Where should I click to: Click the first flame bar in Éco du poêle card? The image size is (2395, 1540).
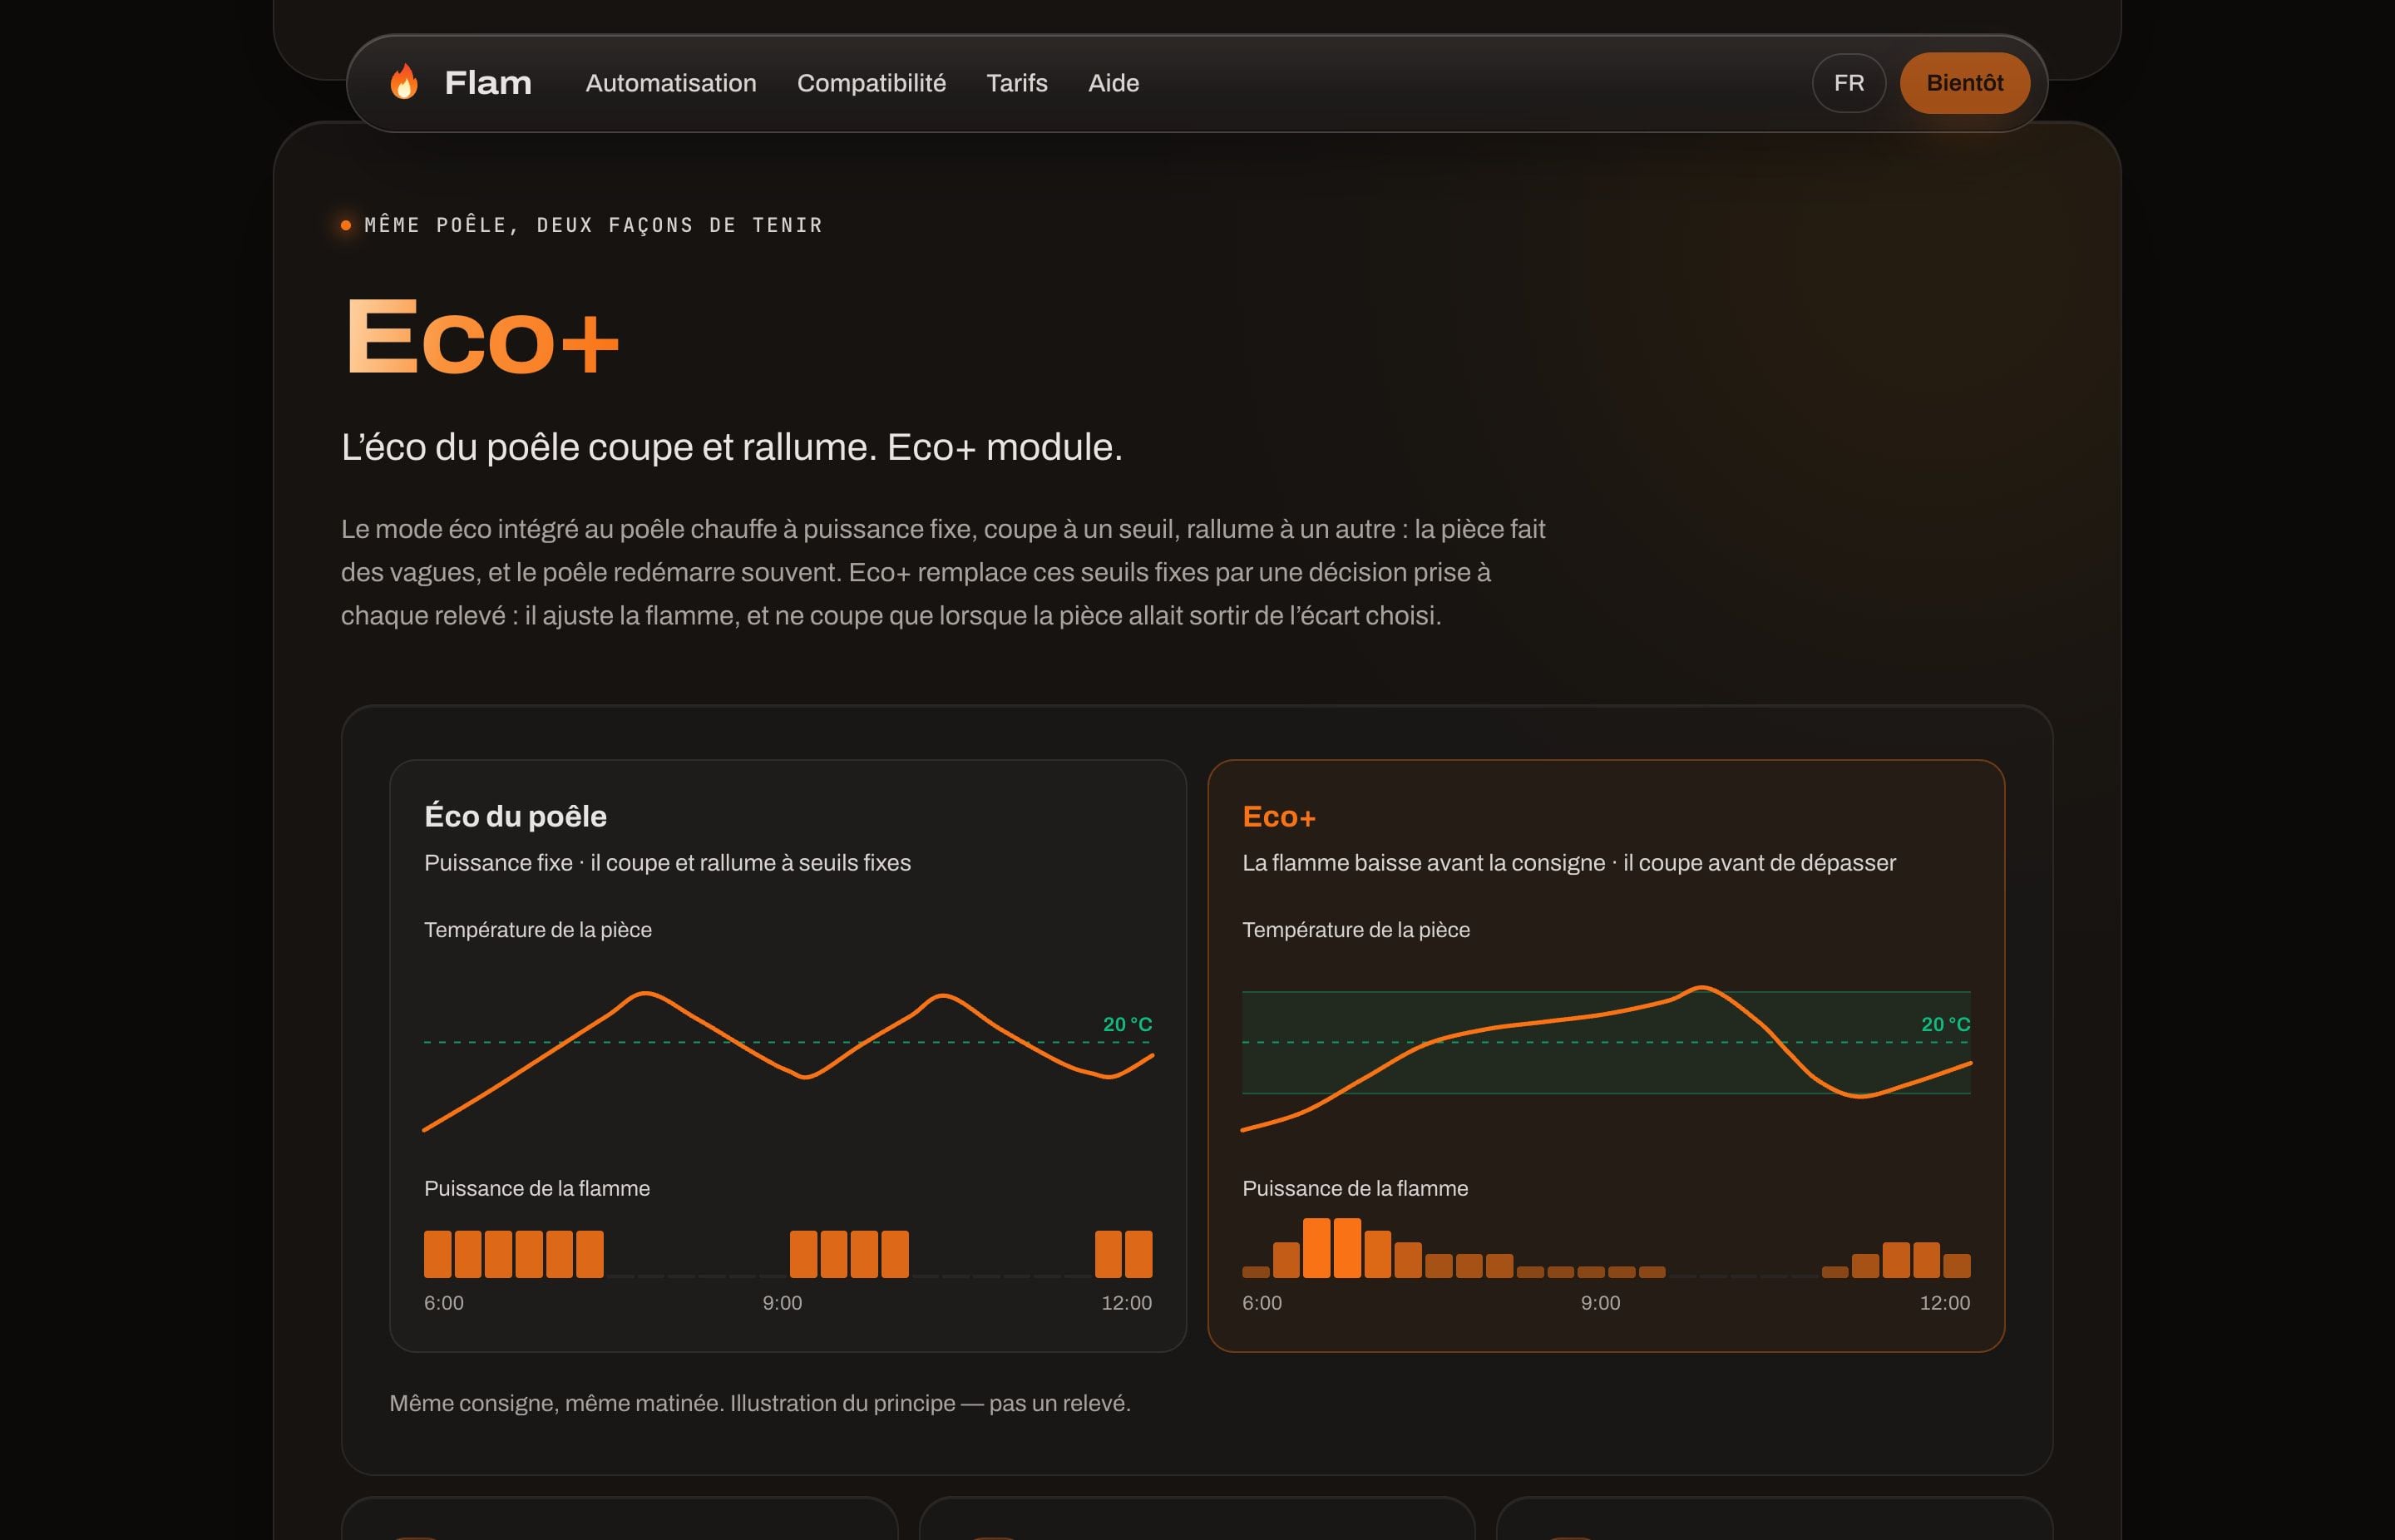coord(438,1254)
